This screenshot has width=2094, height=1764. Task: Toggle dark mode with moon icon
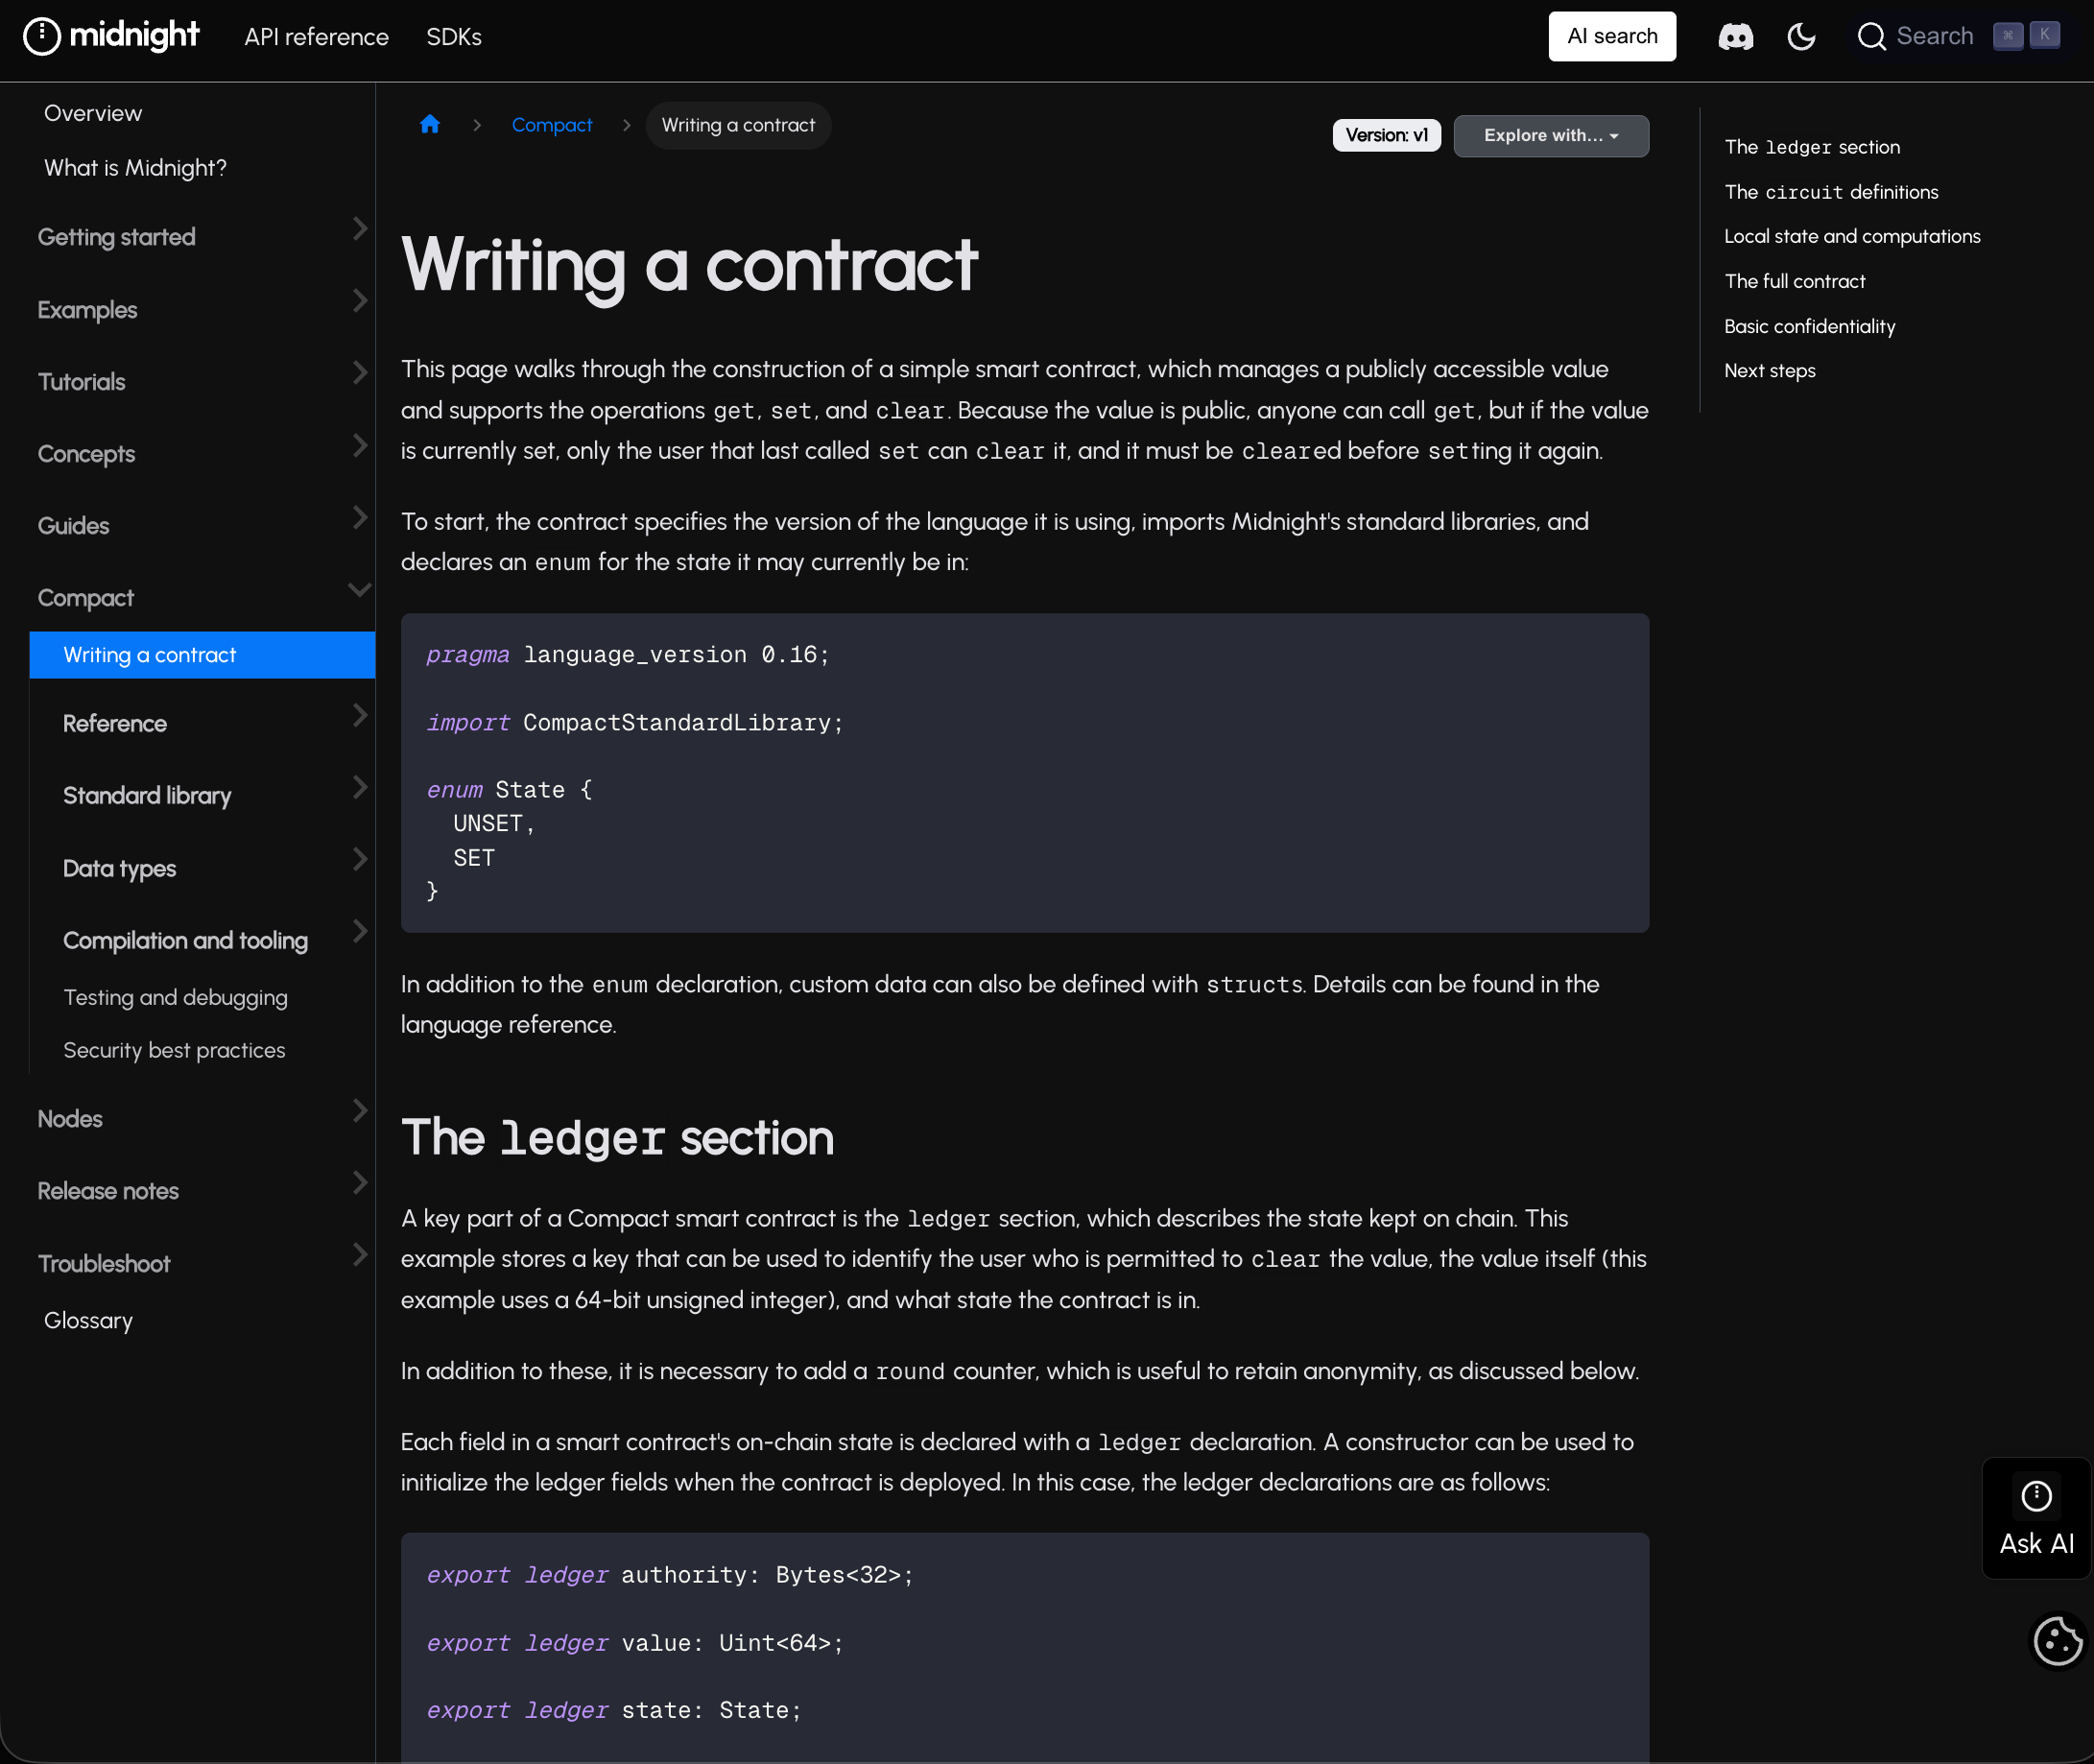point(1801,37)
